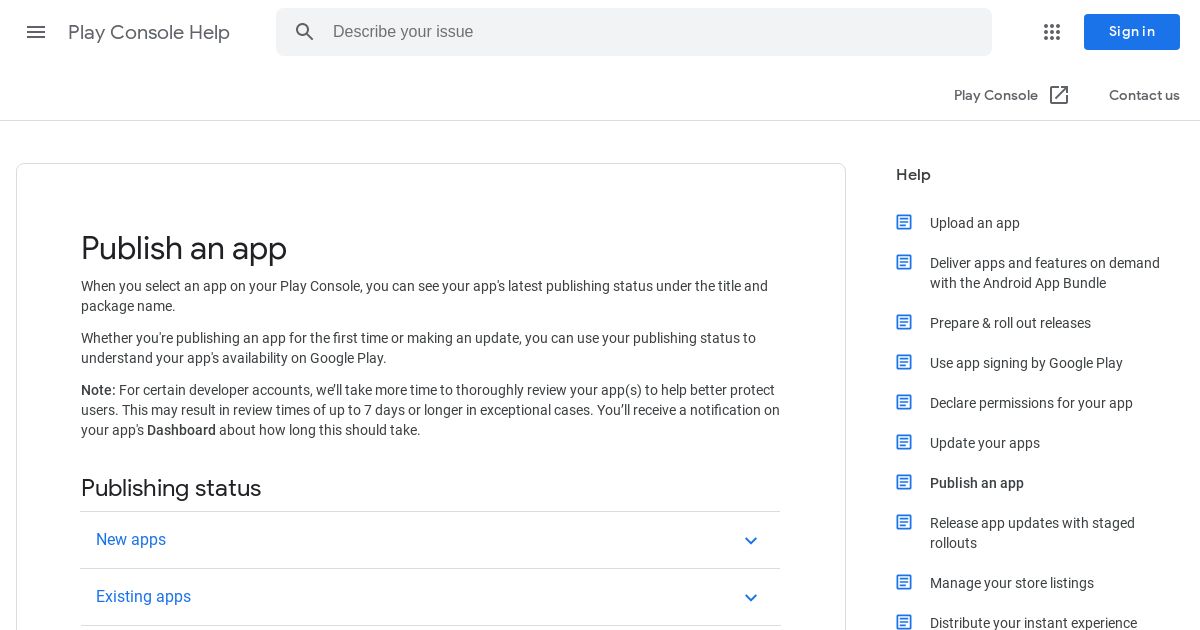1200x630 pixels.
Task: Open the Google apps grid
Action: [x=1052, y=32]
